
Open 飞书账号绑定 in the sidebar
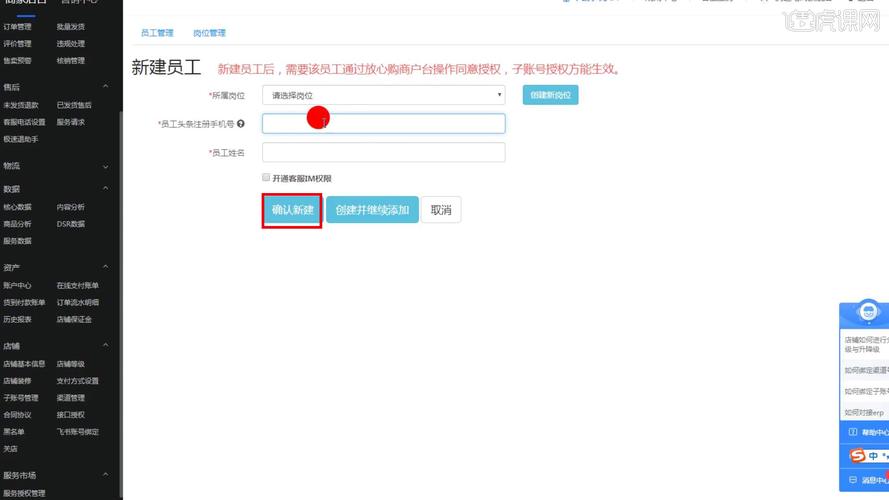coord(78,432)
